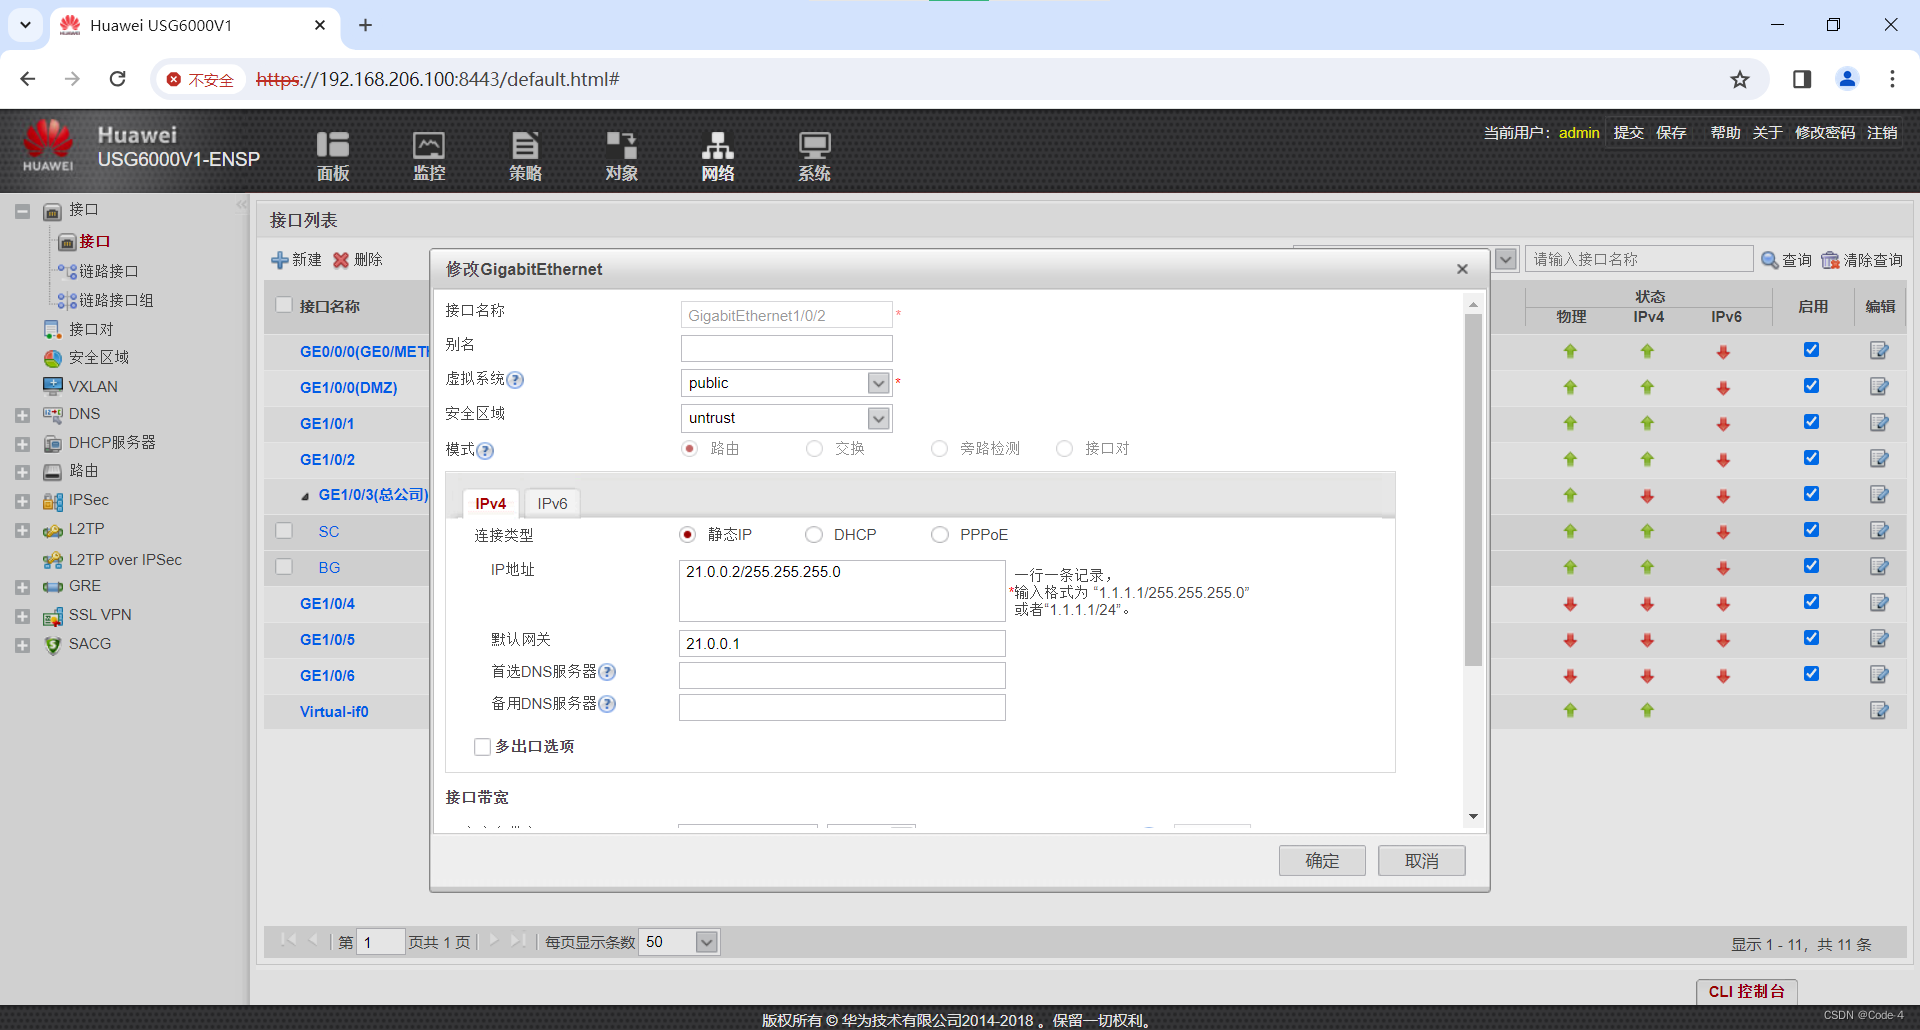The width and height of the screenshot is (1920, 1030).
Task: Click the help icon beside 虚拟系统
Action: point(515,380)
